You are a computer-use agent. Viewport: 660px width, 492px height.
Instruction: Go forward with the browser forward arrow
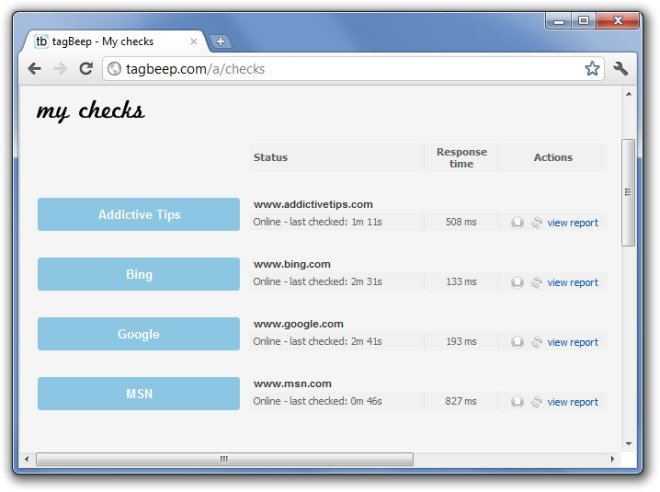click(60, 69)
